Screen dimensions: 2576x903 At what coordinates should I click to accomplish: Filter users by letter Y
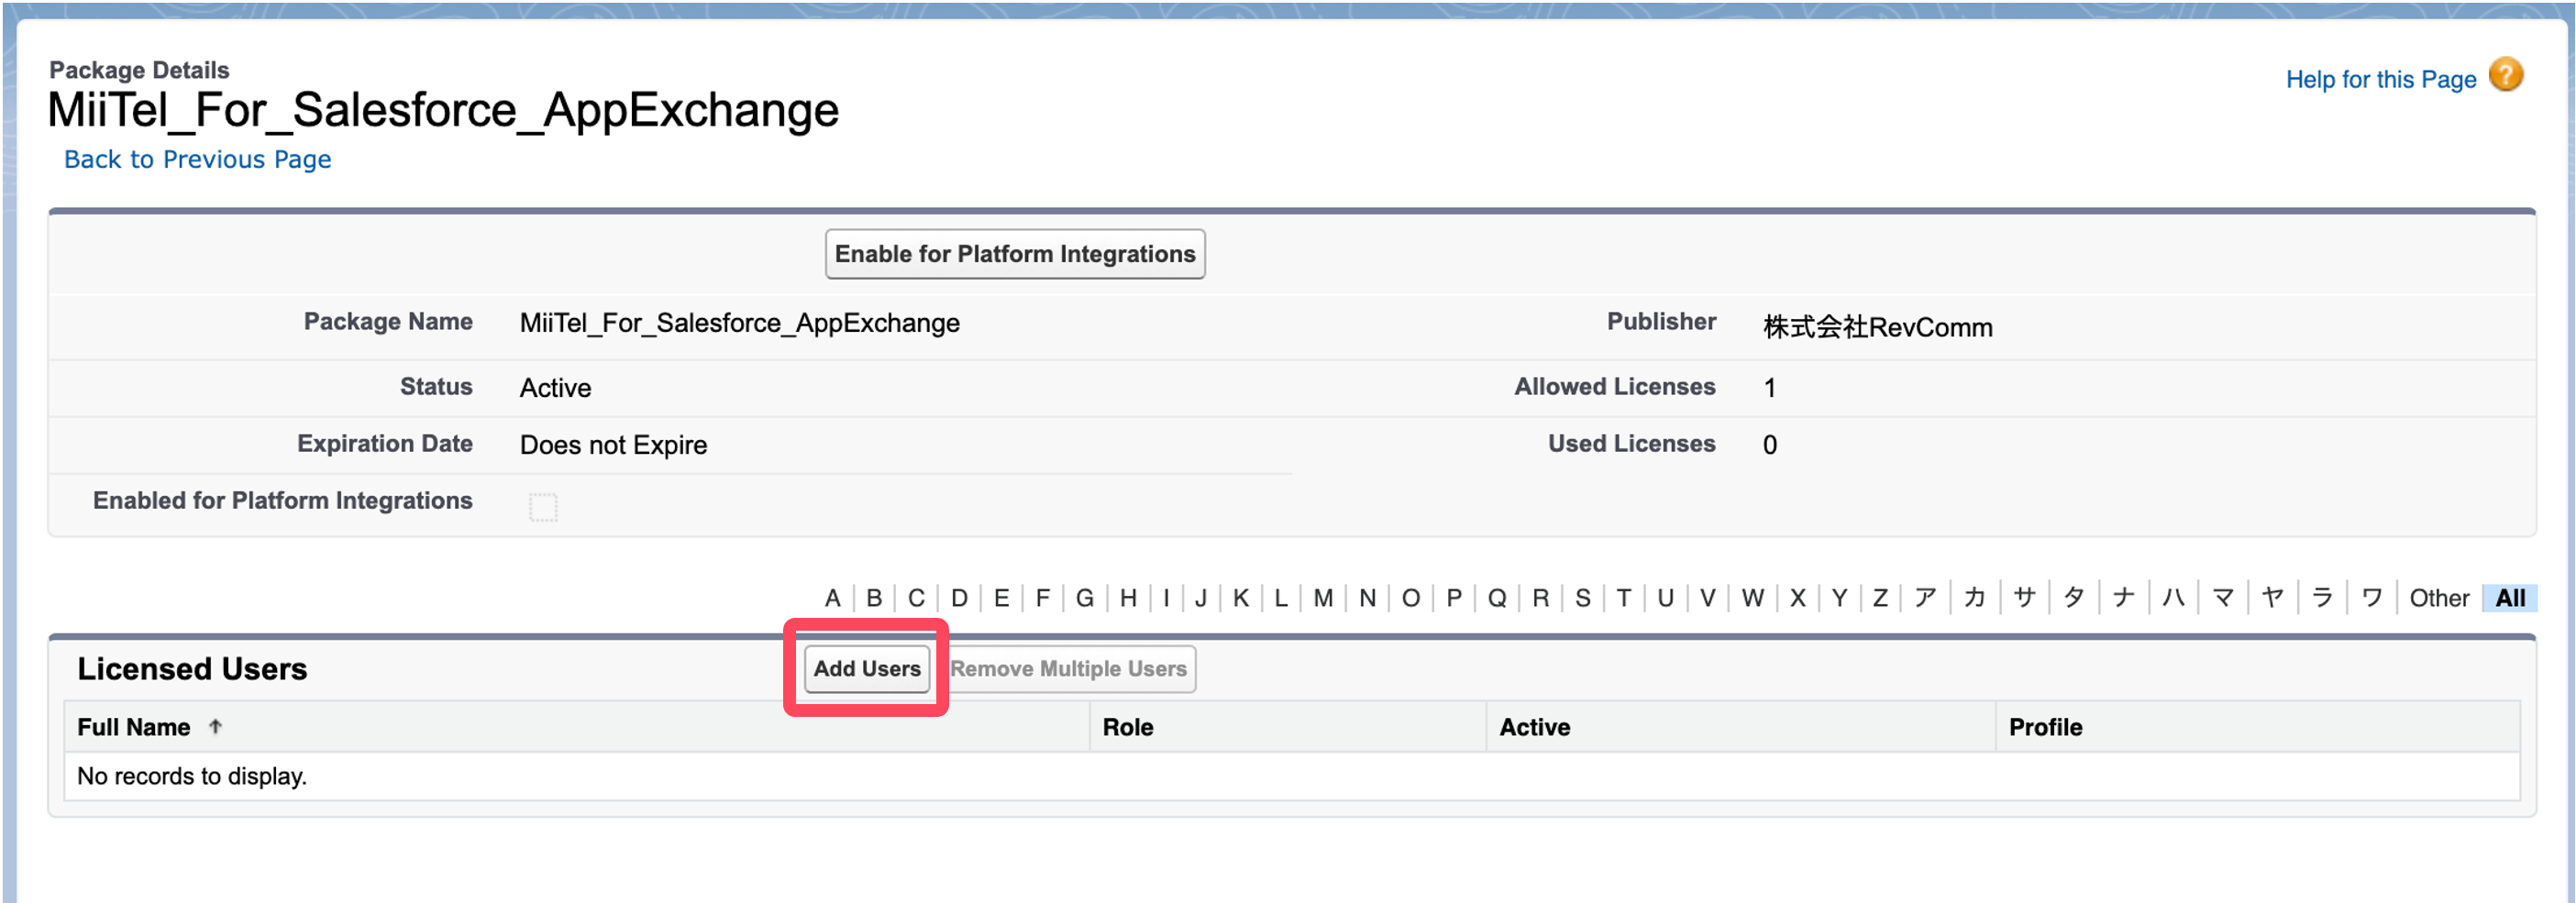coord(1839,598)
